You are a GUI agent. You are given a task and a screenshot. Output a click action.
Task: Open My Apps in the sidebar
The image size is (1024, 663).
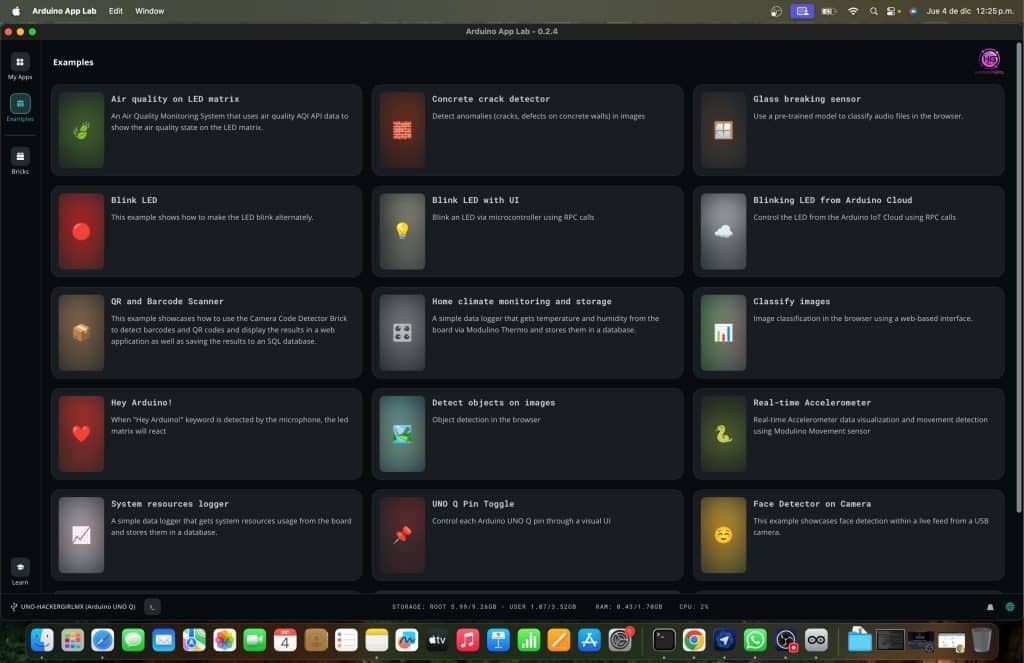pyautogui.click(x=20, y=66)
